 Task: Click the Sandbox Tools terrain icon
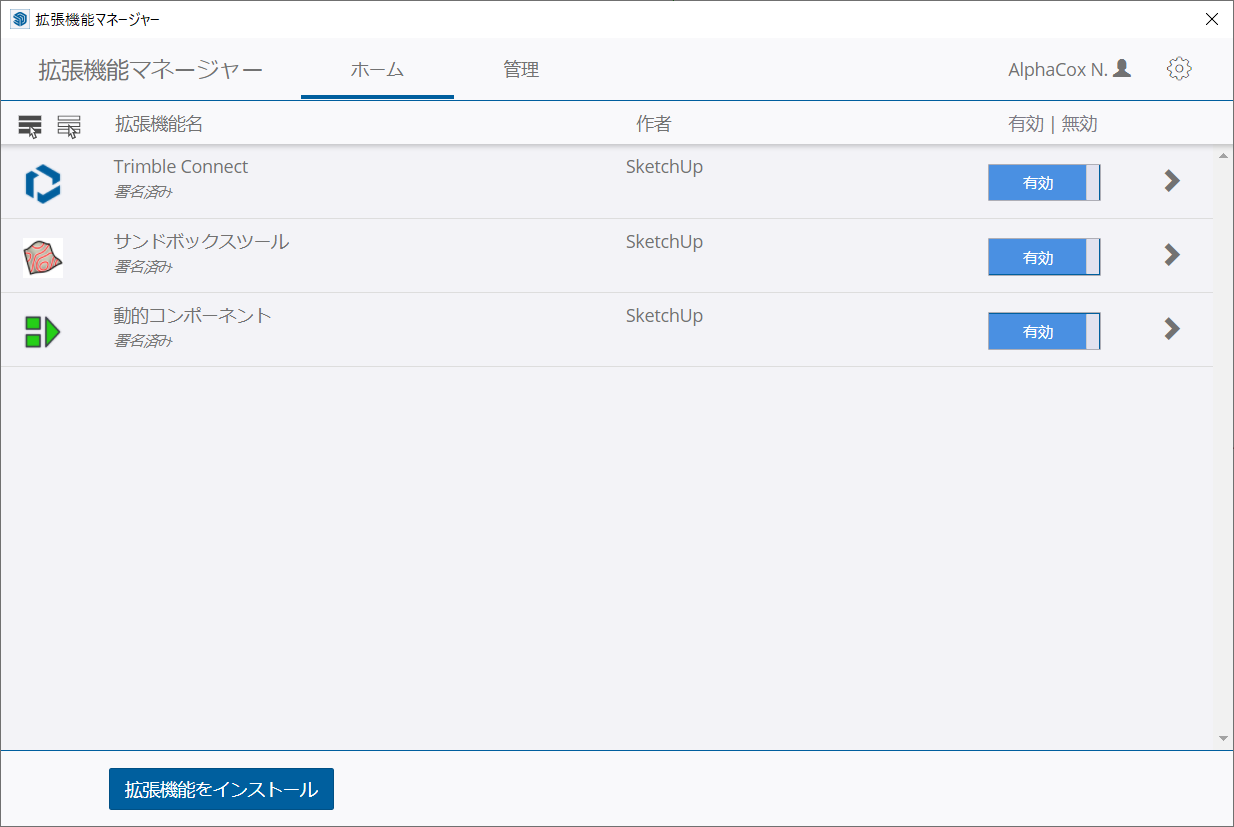43,258
